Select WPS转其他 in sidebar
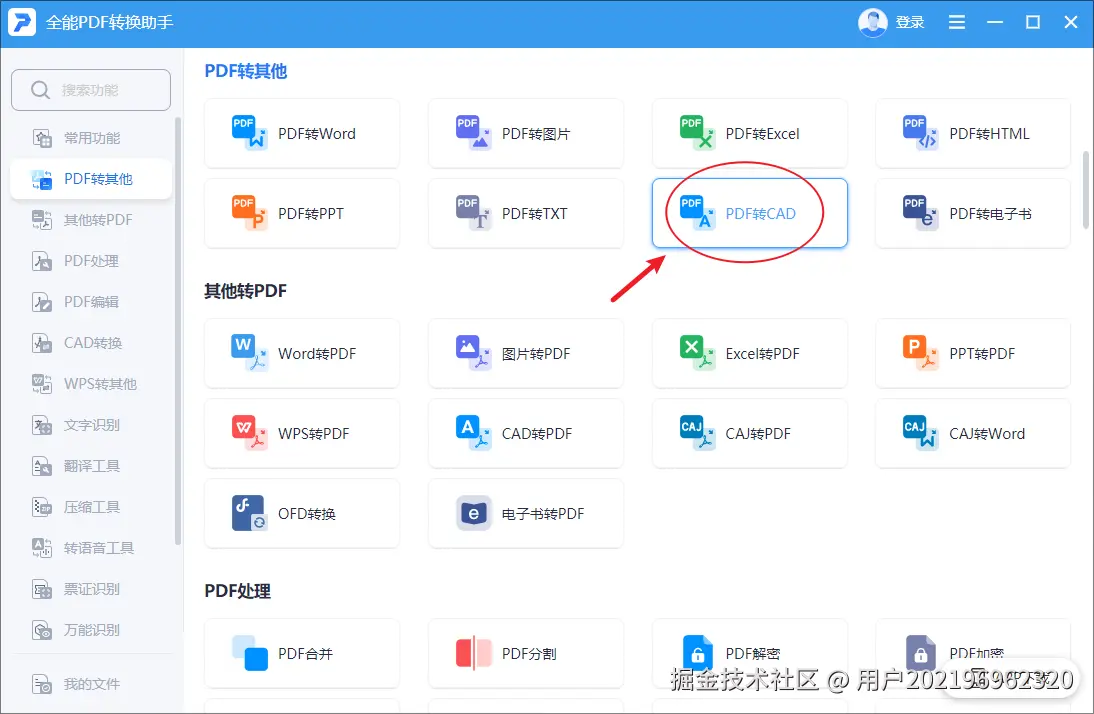 click(91, 384)
